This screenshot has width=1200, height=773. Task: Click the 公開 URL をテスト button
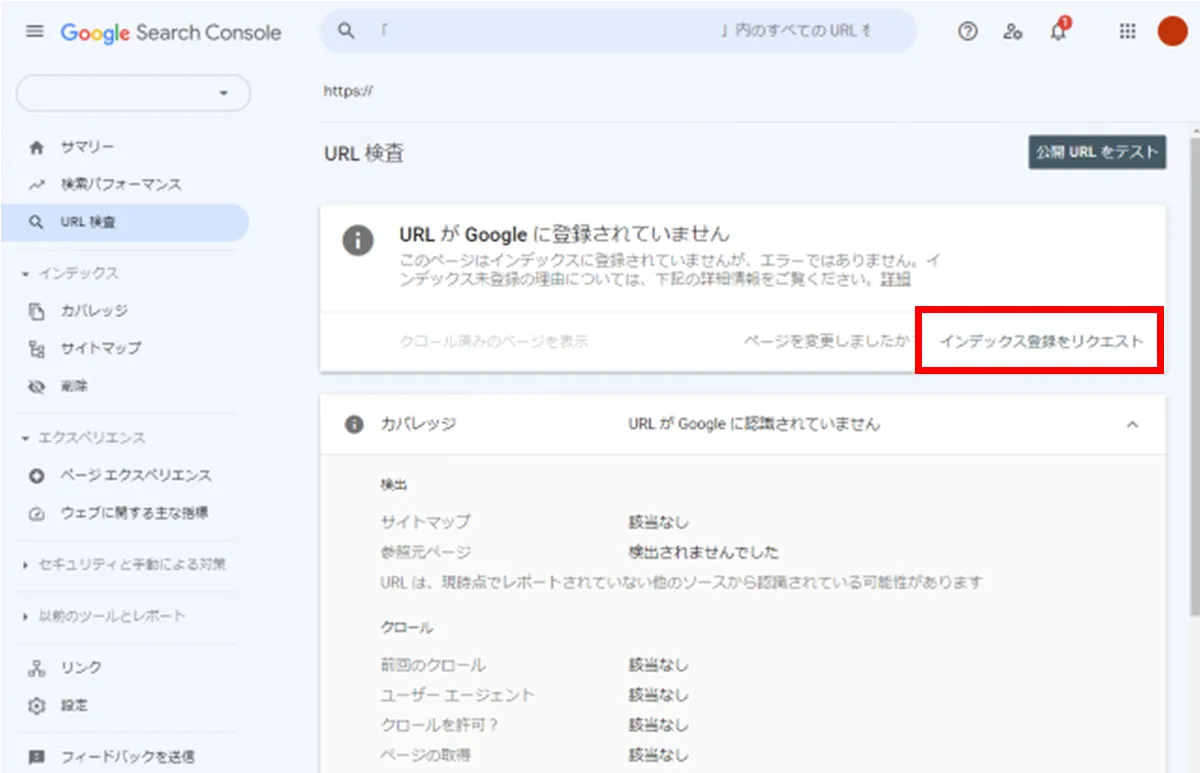point(1096,152)
